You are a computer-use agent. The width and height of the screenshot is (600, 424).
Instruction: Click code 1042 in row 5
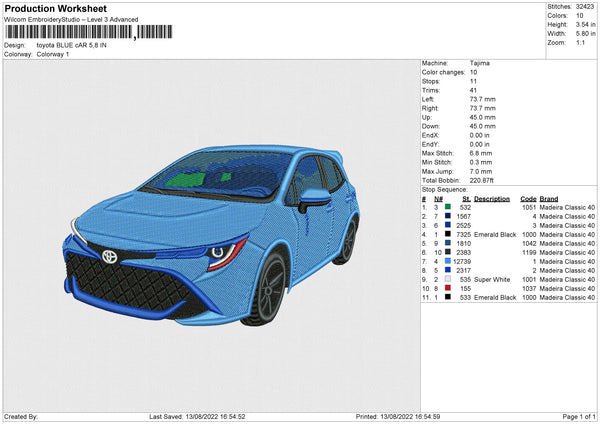529,243
